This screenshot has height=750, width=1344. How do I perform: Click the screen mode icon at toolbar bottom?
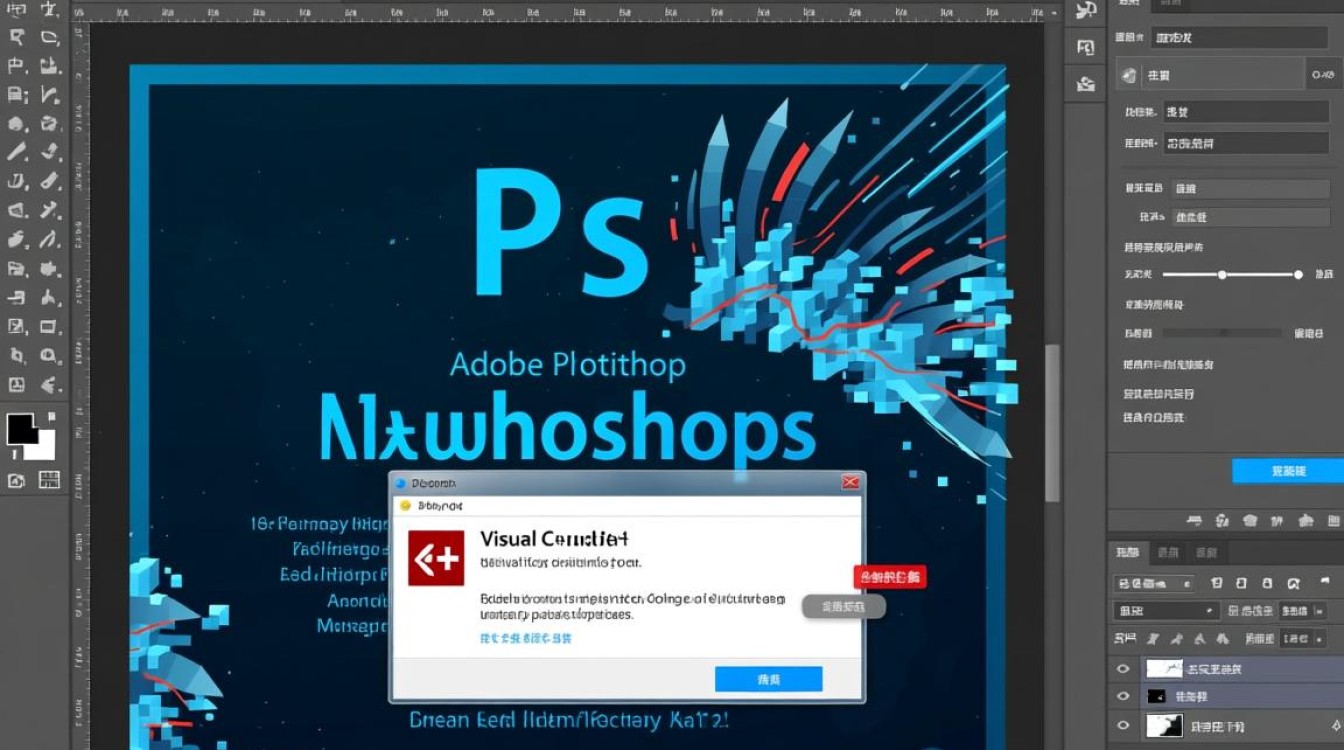click(49, 481)
